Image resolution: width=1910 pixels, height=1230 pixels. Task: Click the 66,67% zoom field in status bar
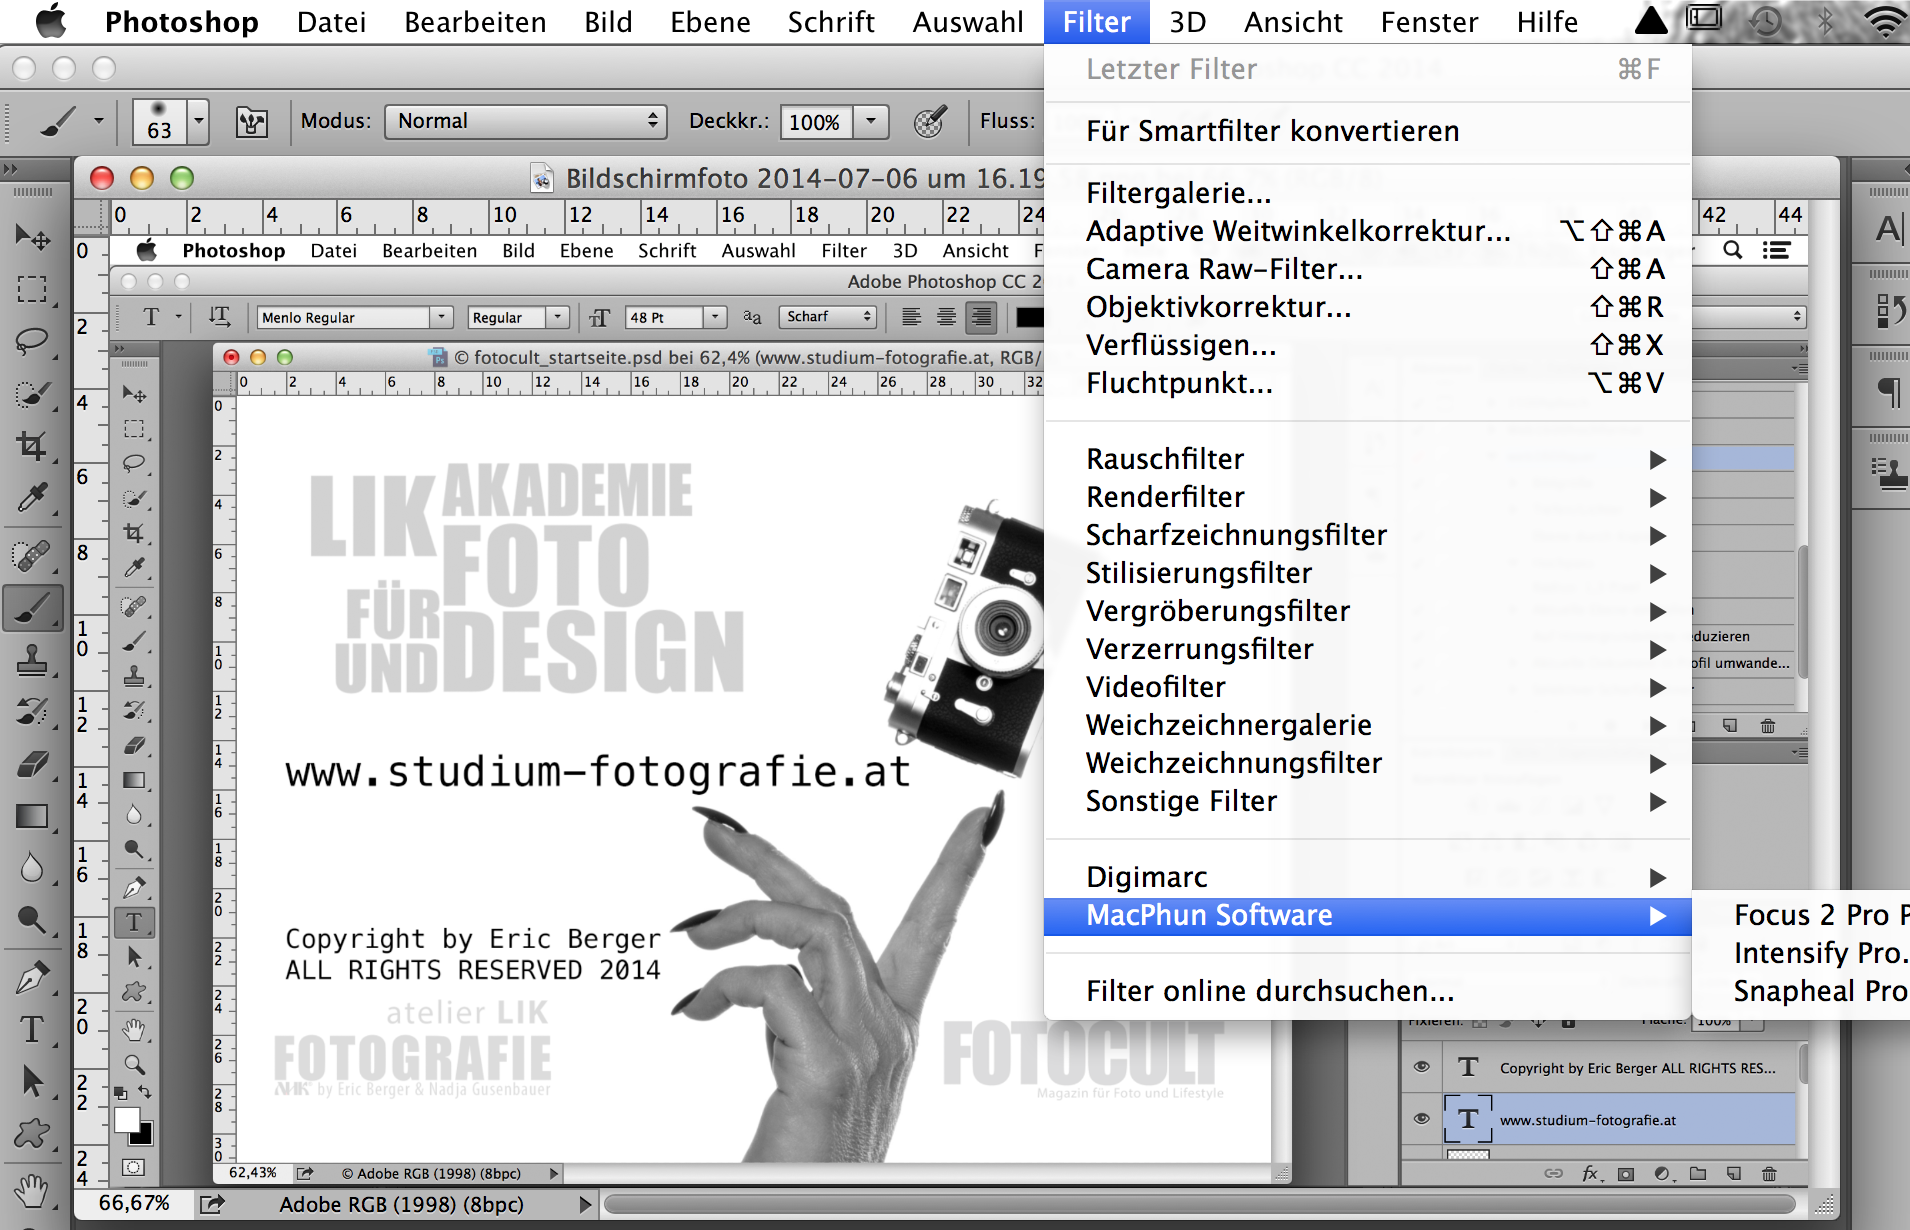pyautogui.click(x=134, y=1203)
